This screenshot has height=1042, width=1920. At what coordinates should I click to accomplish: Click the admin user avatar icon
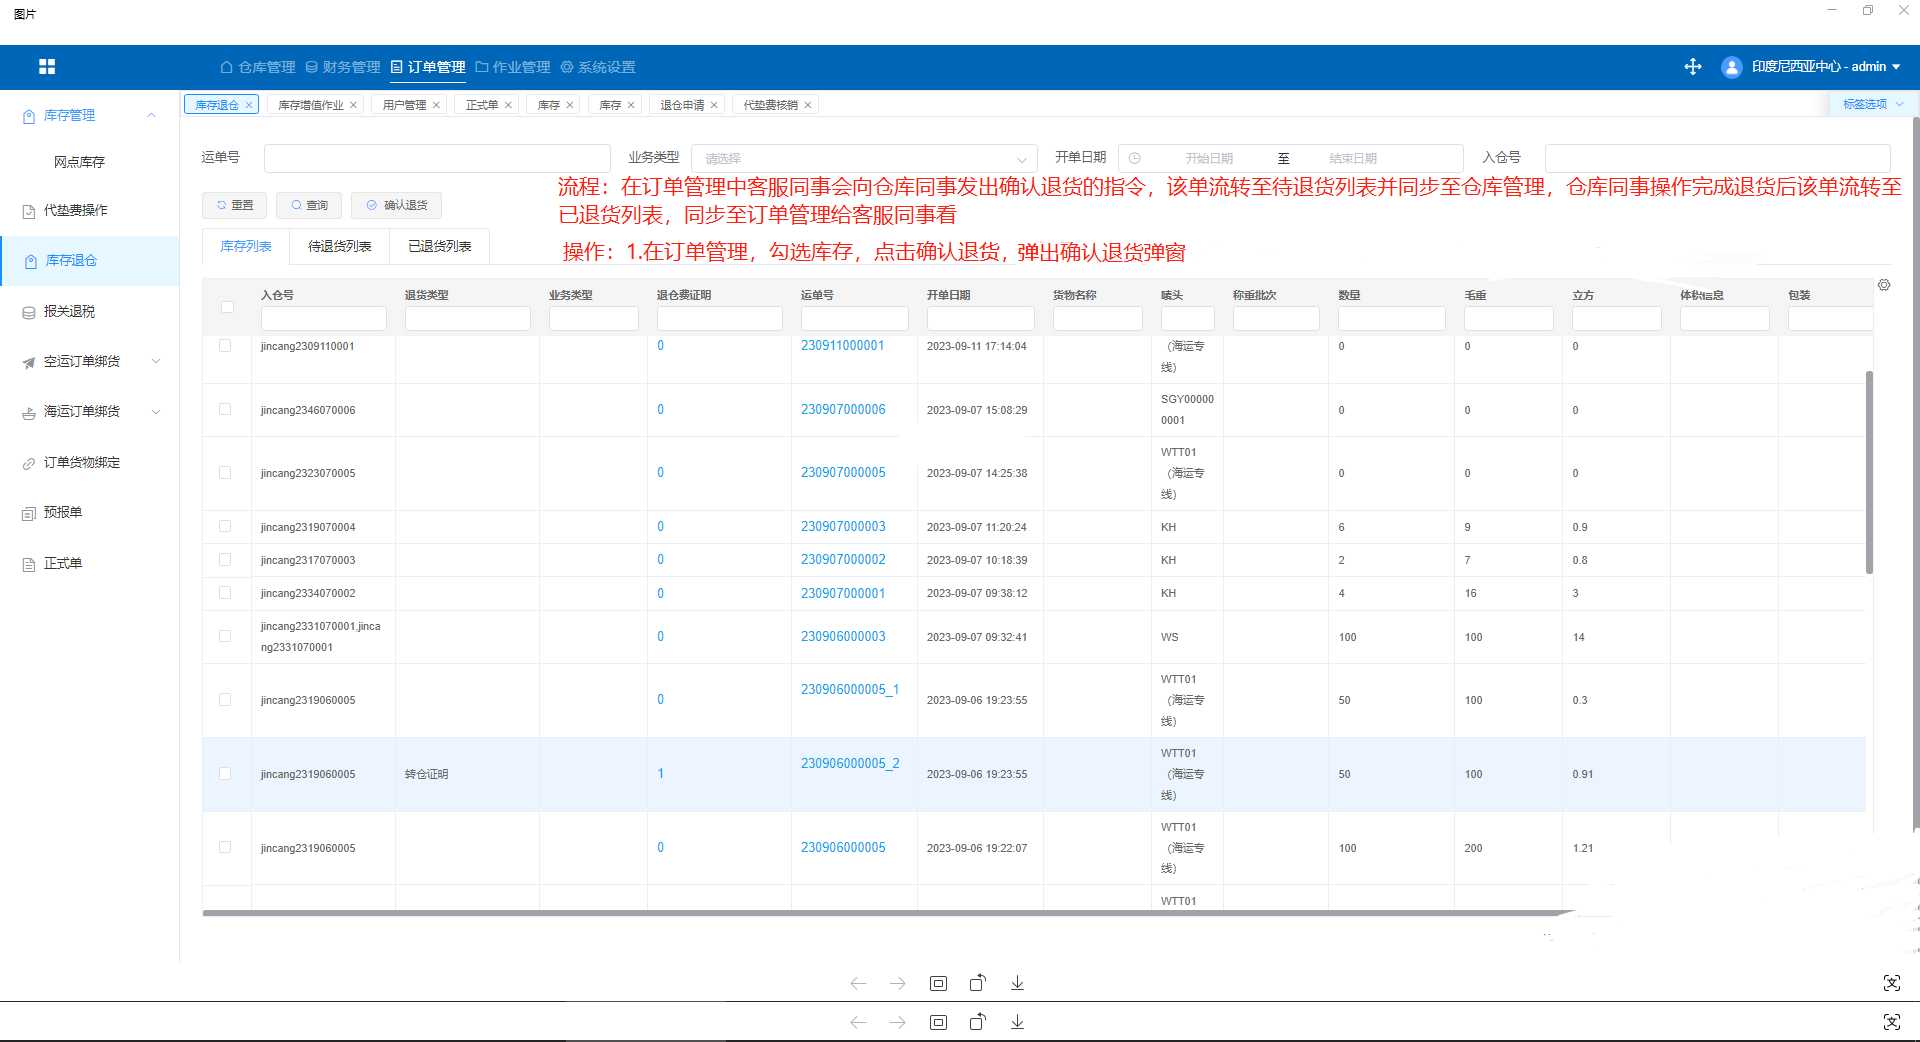point(1731,67)
